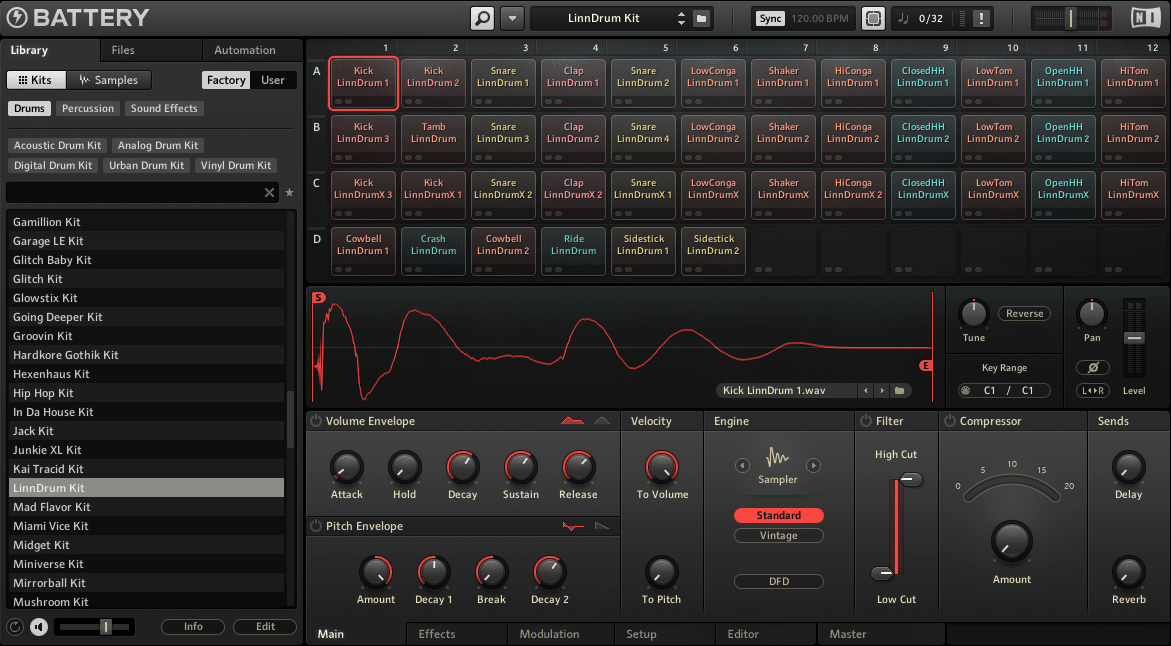
Task: Toggle the Volume Envelope power button
Action: [x=316, y=421]
